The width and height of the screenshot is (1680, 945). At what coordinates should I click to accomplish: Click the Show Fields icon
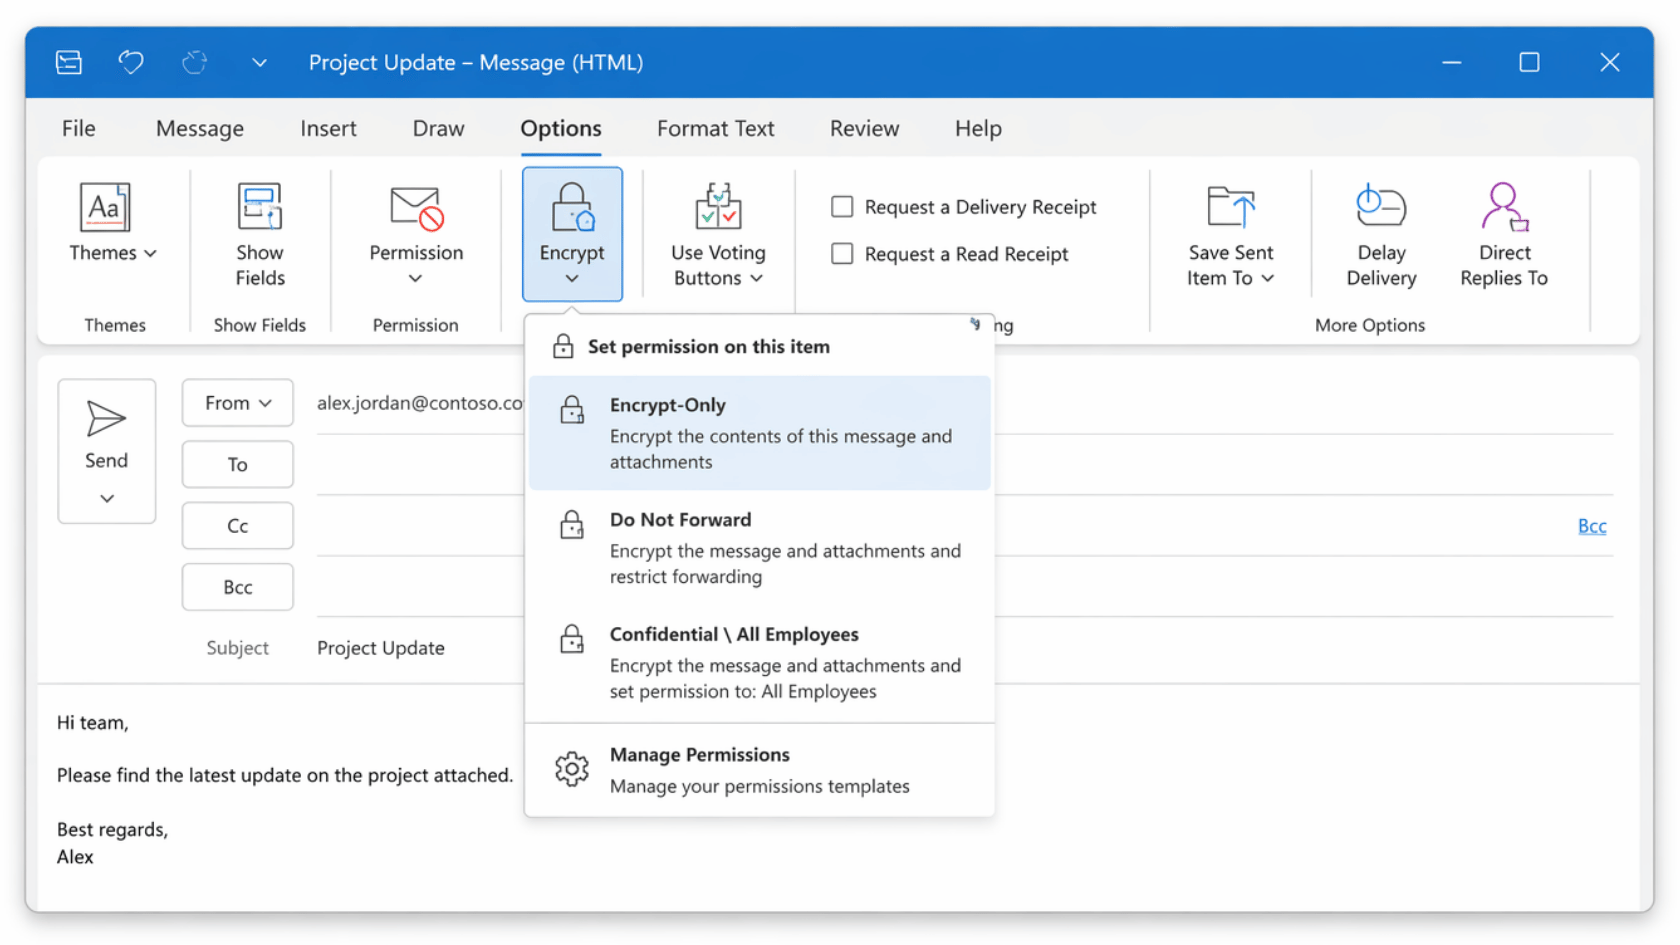click(x=260, y=207)
